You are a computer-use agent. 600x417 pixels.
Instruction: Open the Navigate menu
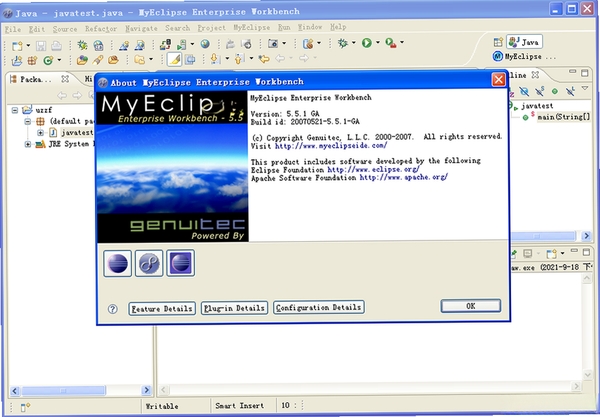[141, 28]
